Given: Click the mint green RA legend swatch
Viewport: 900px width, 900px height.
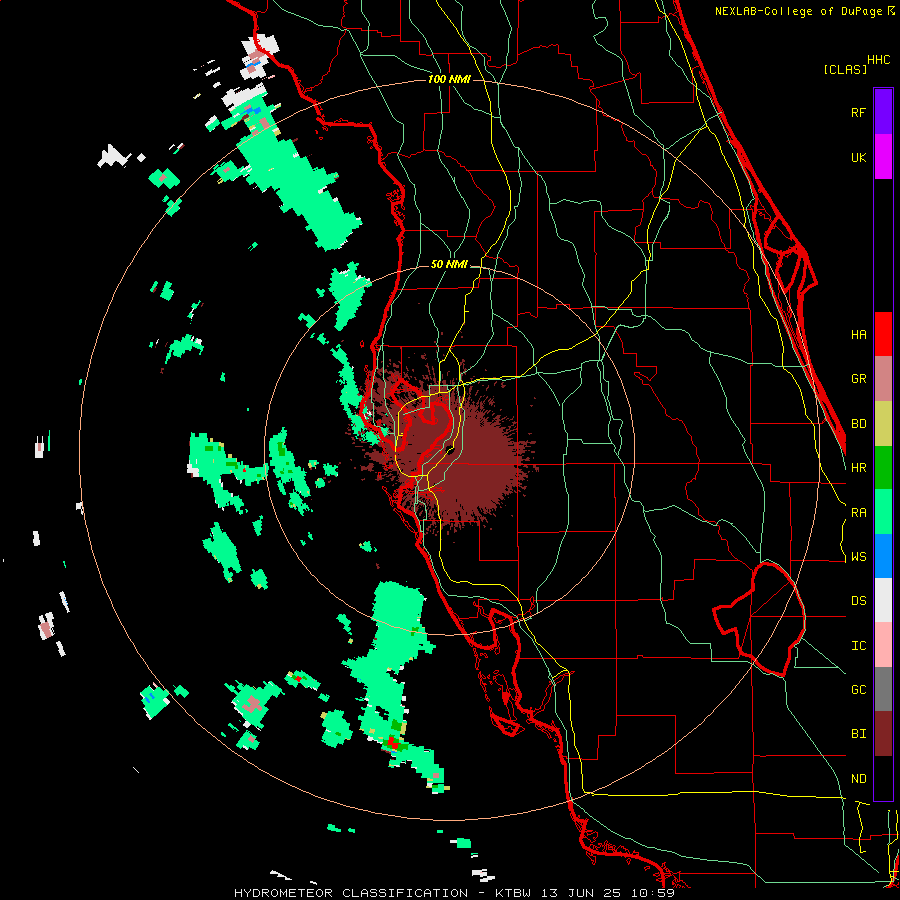Looking at the screenshot, I should pos(883,512).
